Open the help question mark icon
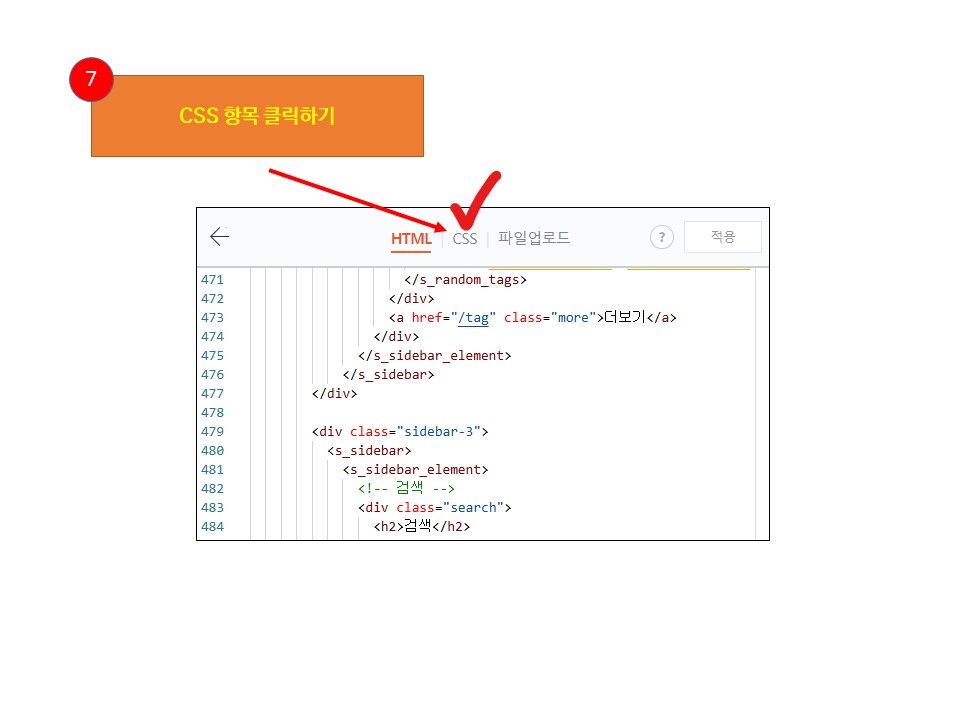This screenshot has width=960, height=720. coord(661,237)
